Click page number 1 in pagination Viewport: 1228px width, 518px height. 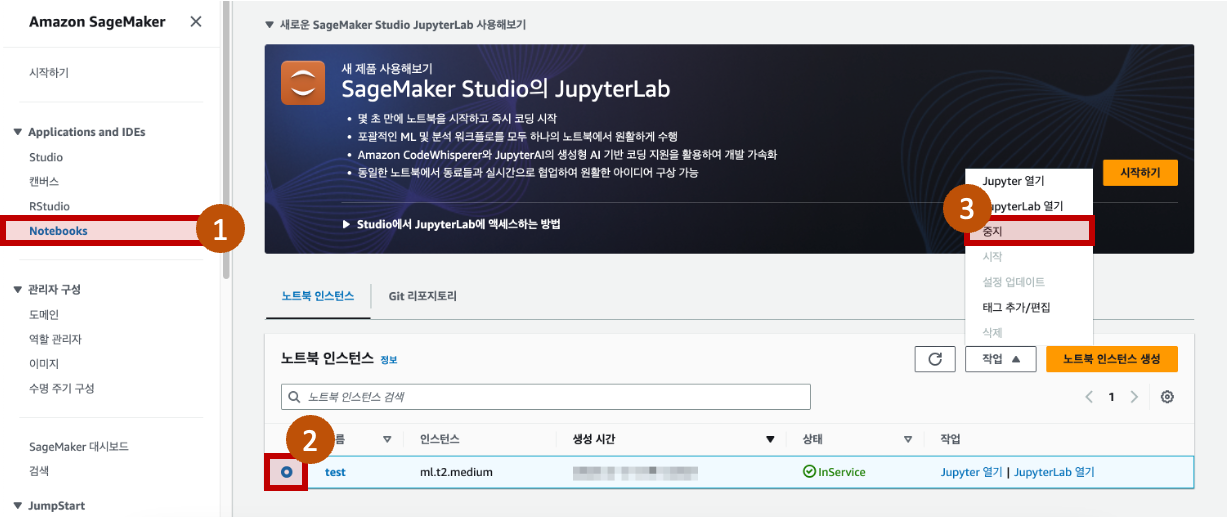(1111, 397)
